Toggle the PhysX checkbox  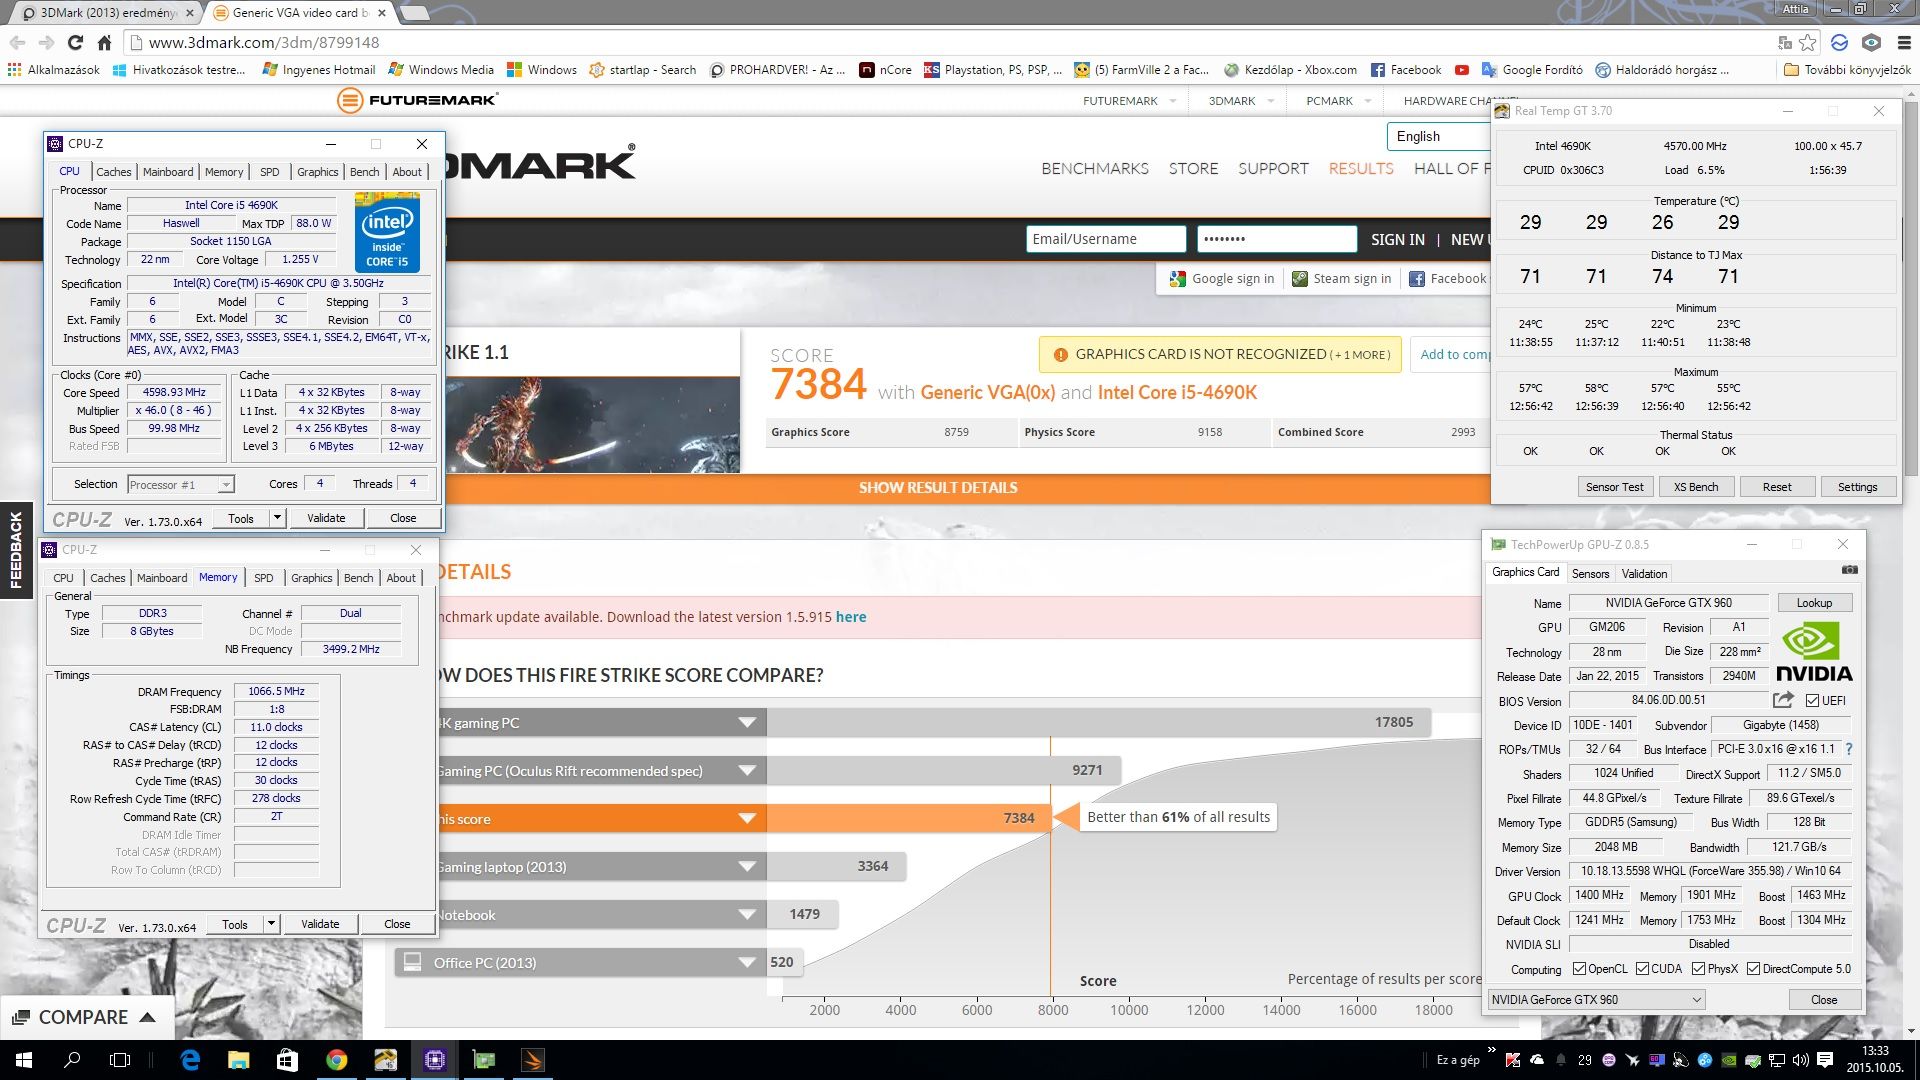click(1698, 969)
